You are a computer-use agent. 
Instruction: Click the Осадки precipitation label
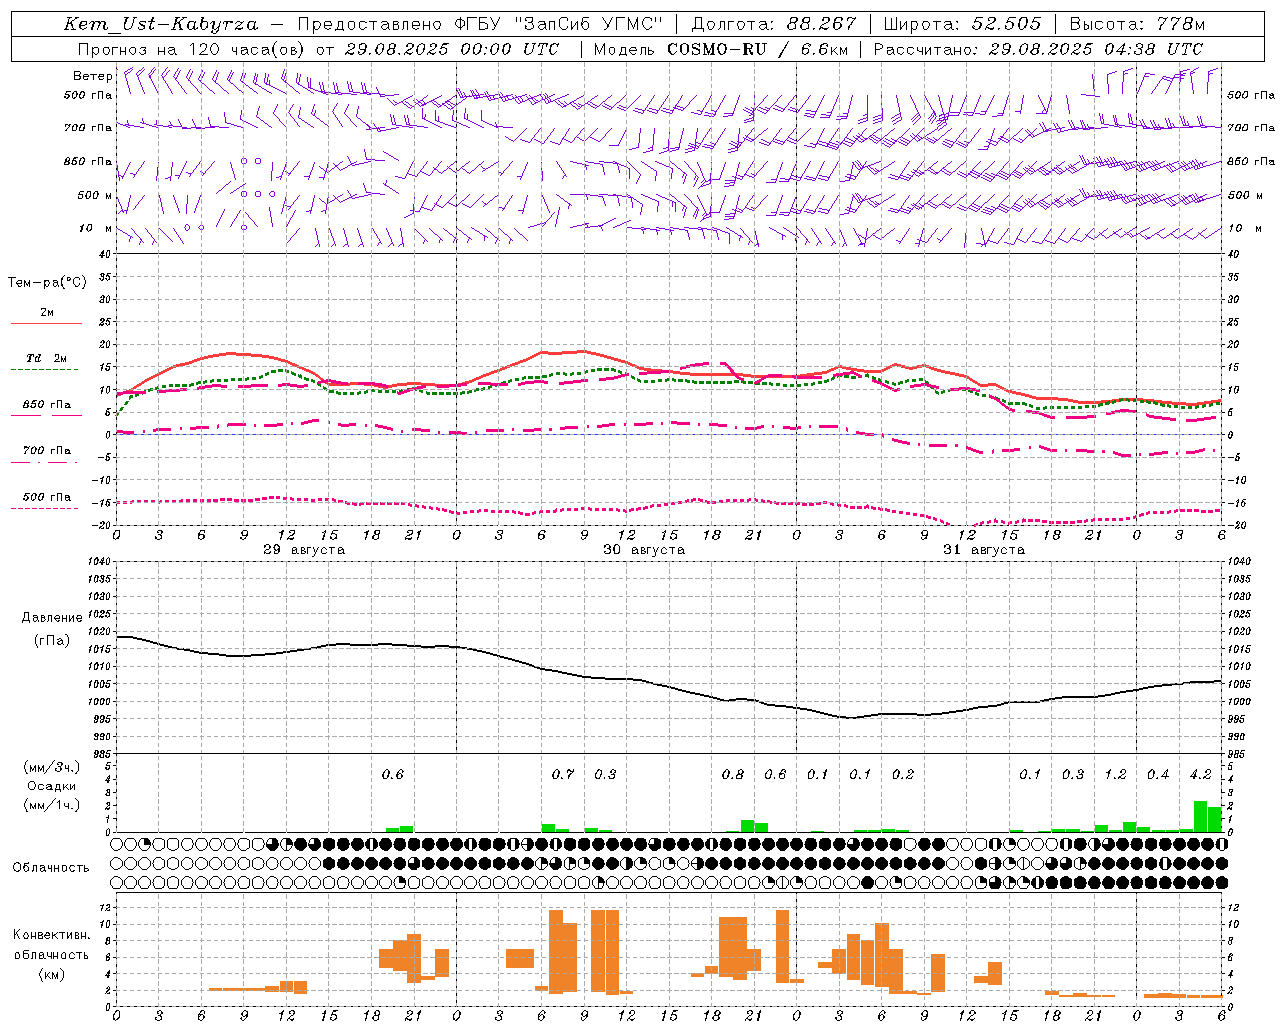pyautogui.click(x=51, y=786)
